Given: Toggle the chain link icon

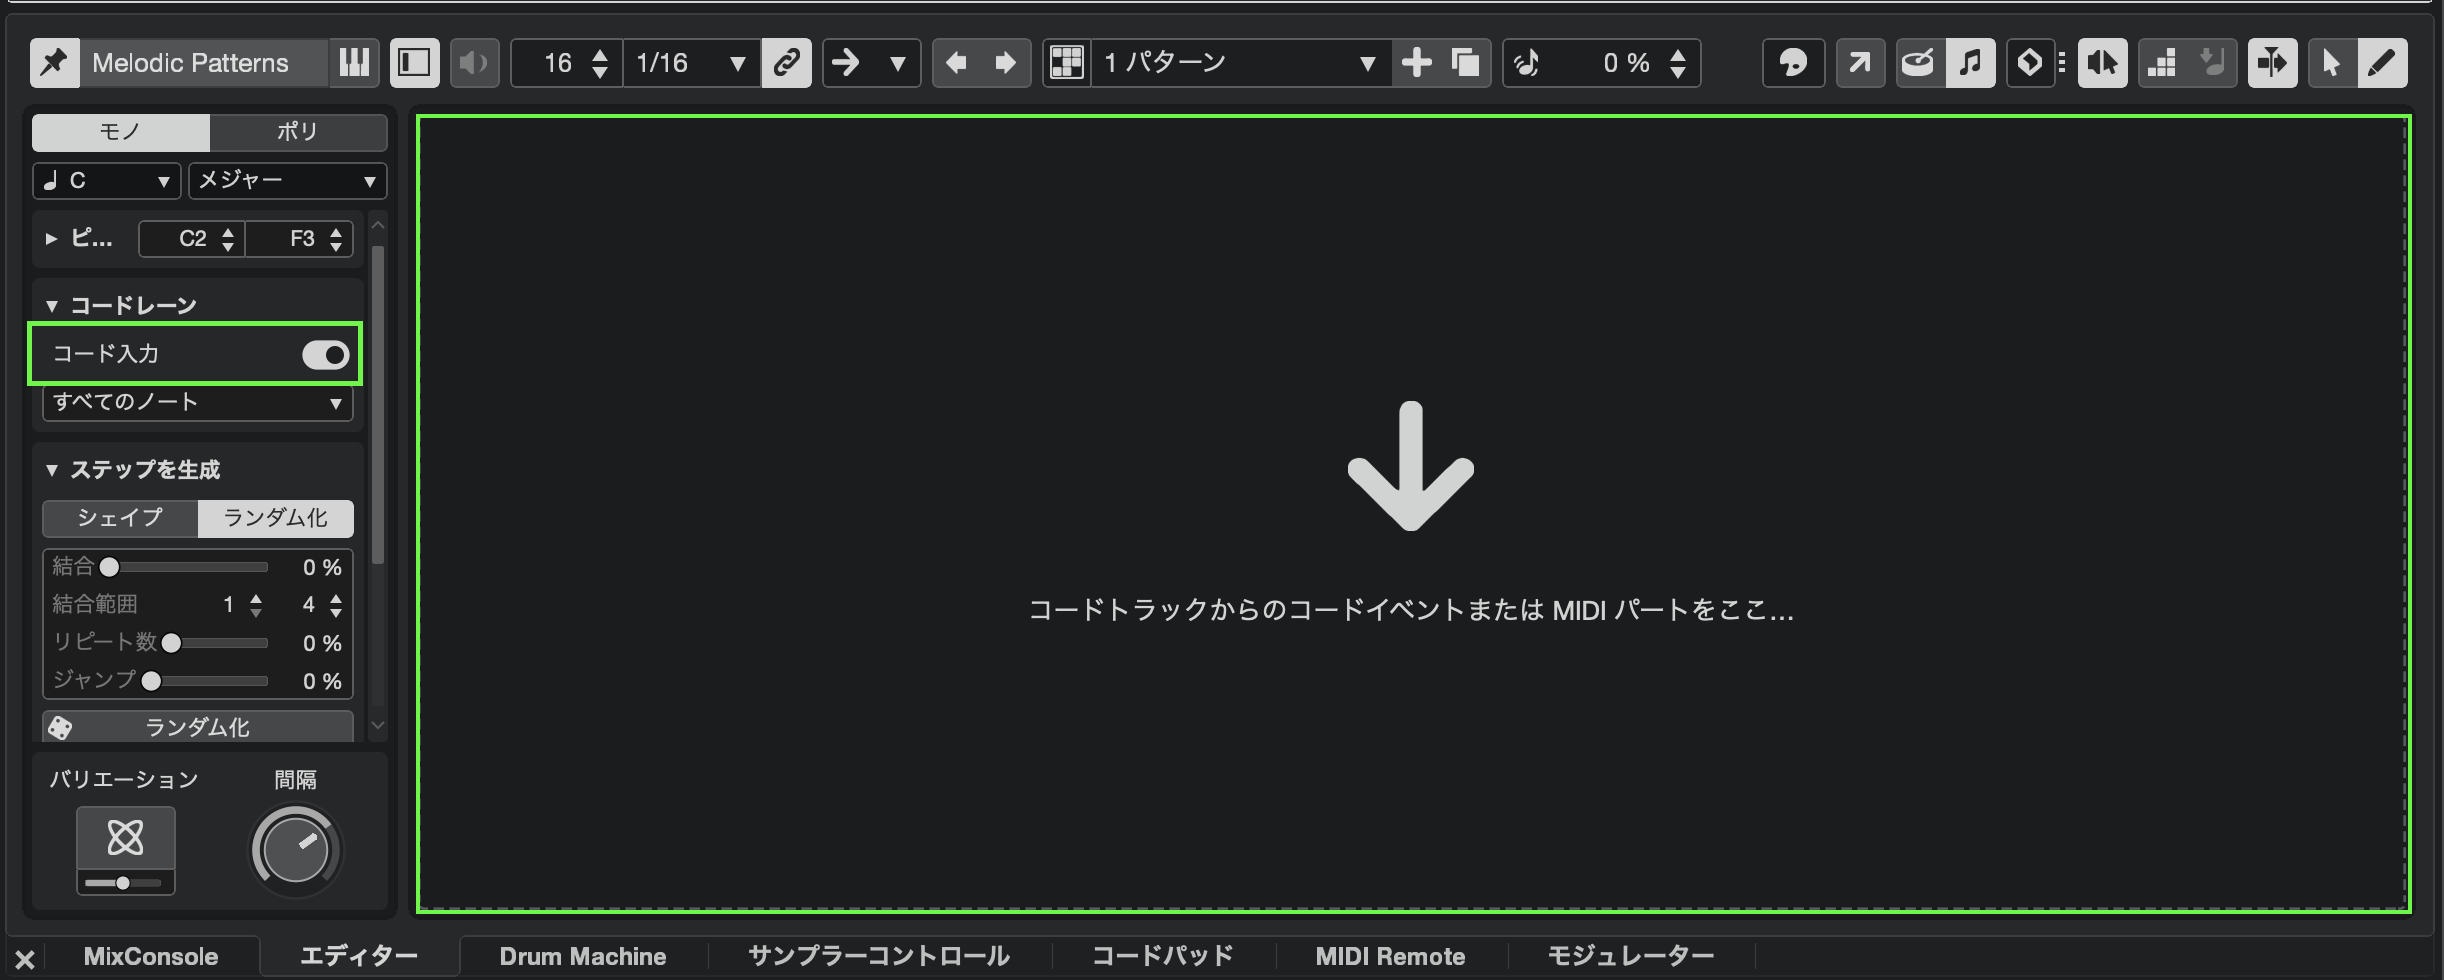Looking at the screenshot, I should click(x=786, y=63).
